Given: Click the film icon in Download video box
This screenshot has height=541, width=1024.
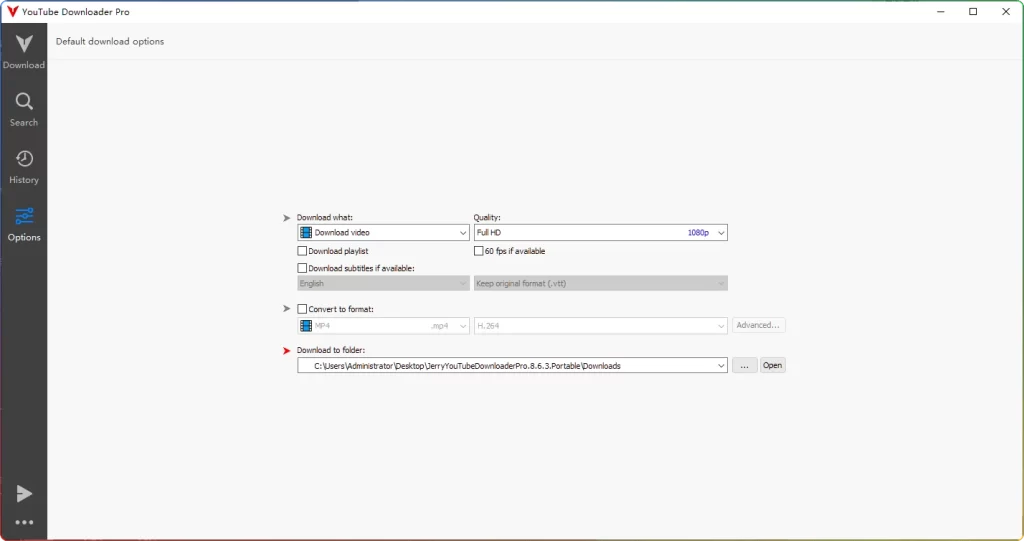Looking at the screenshot, I should [x=306, y=233].
